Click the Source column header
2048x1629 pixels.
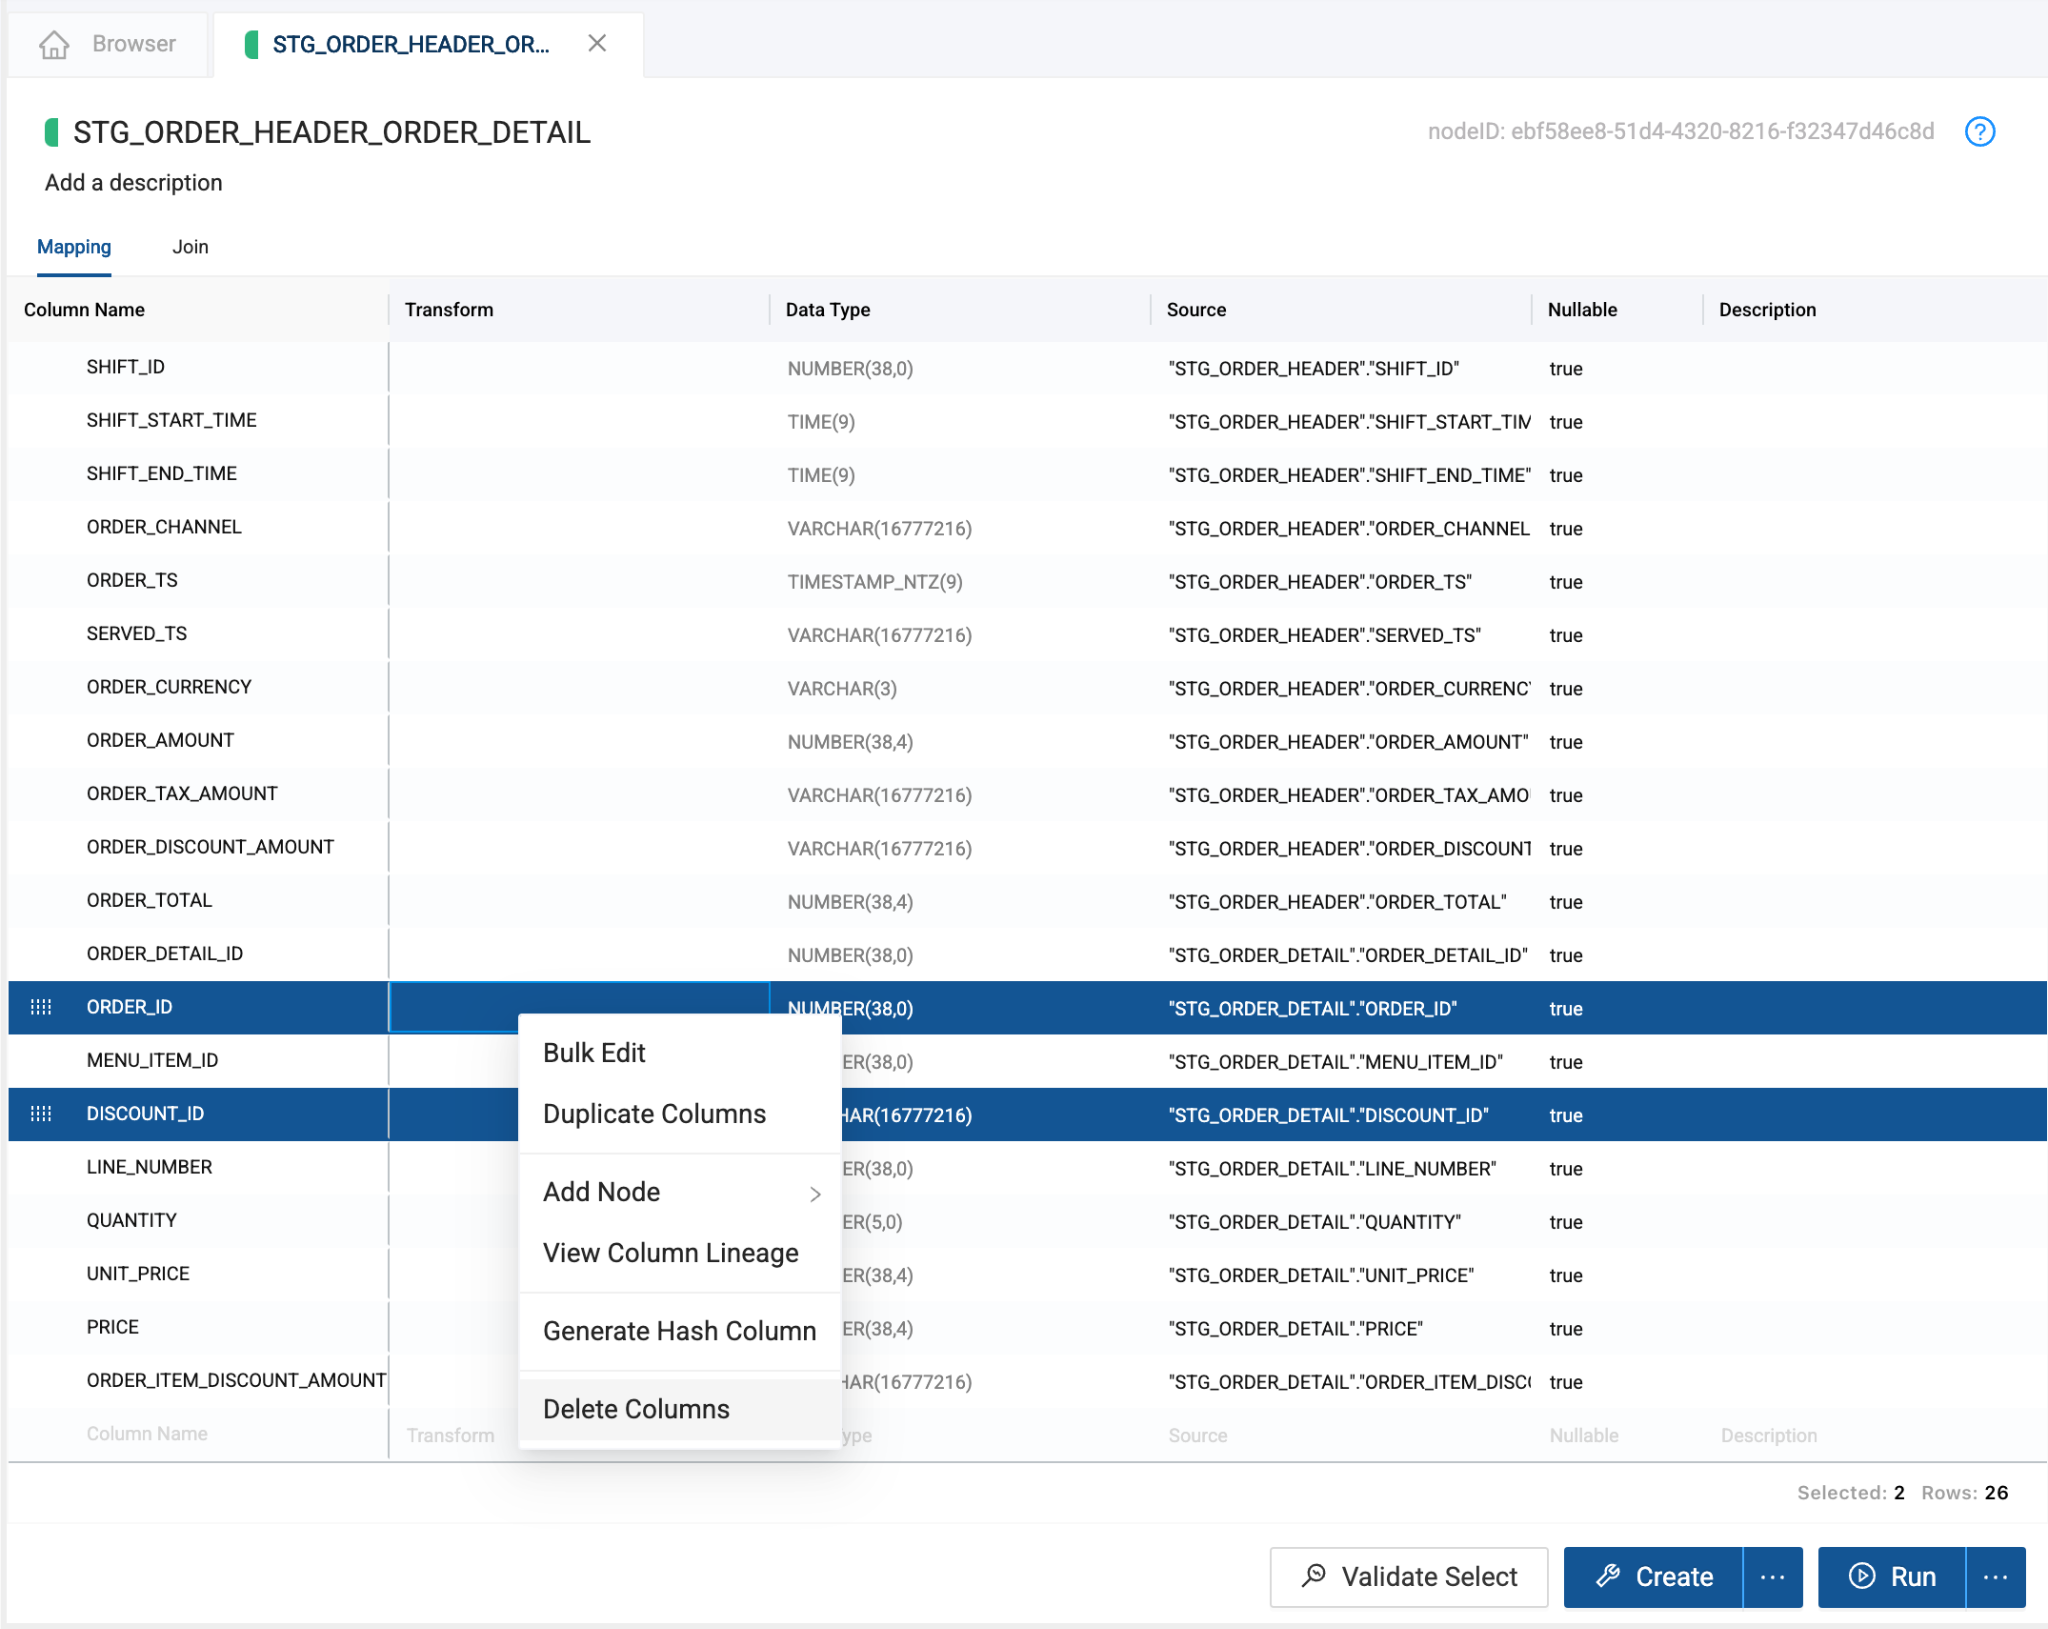click(1196, 310)
